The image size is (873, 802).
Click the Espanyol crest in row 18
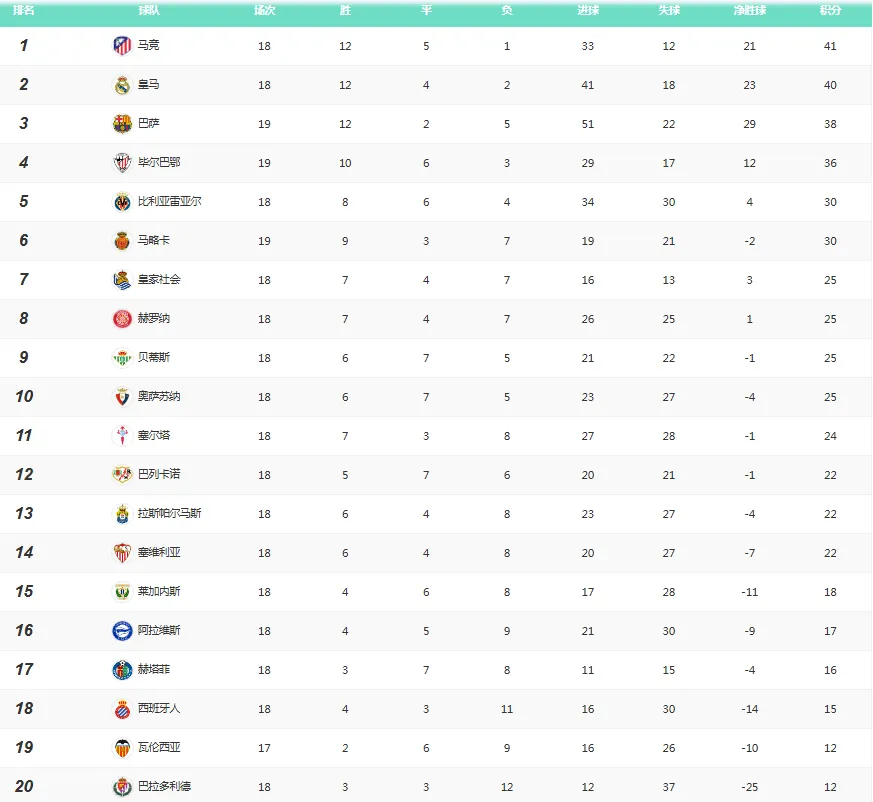[x=122, y=708]
